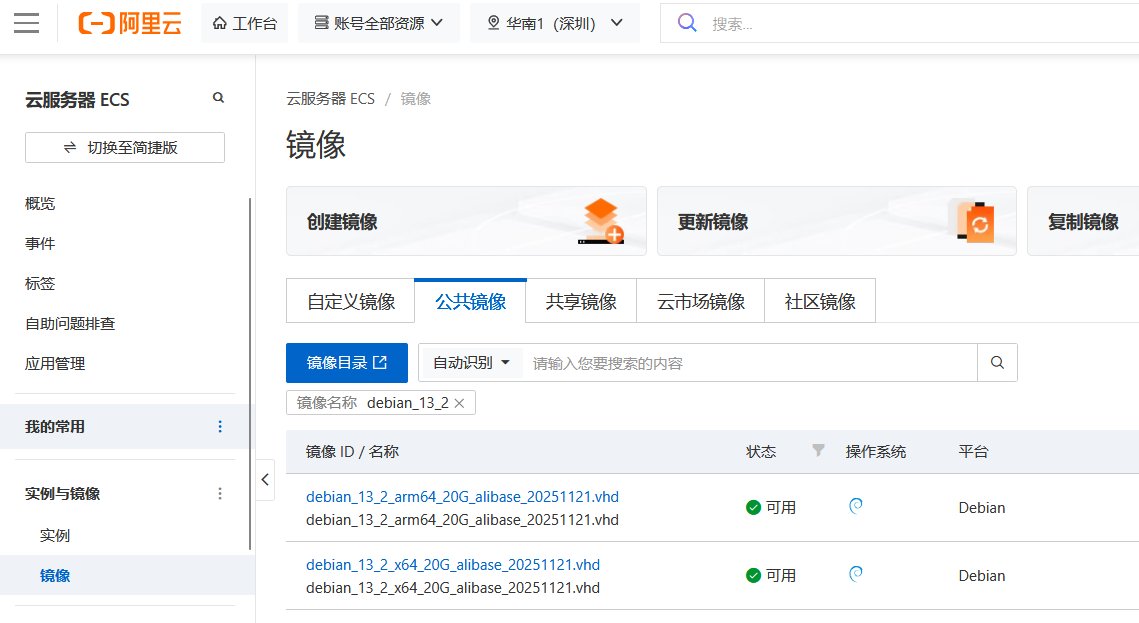Viewport: 1139px width, 623px height.
Task: Open the hamburger navigation menu
Action: coord(26,23)
